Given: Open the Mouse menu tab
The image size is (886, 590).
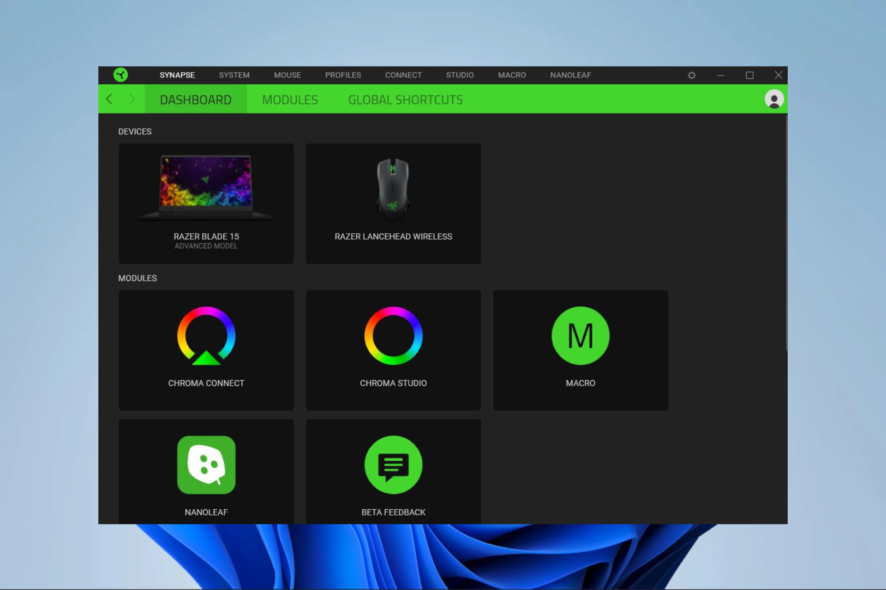Looking at the screenshot, I should click(287, 75).
